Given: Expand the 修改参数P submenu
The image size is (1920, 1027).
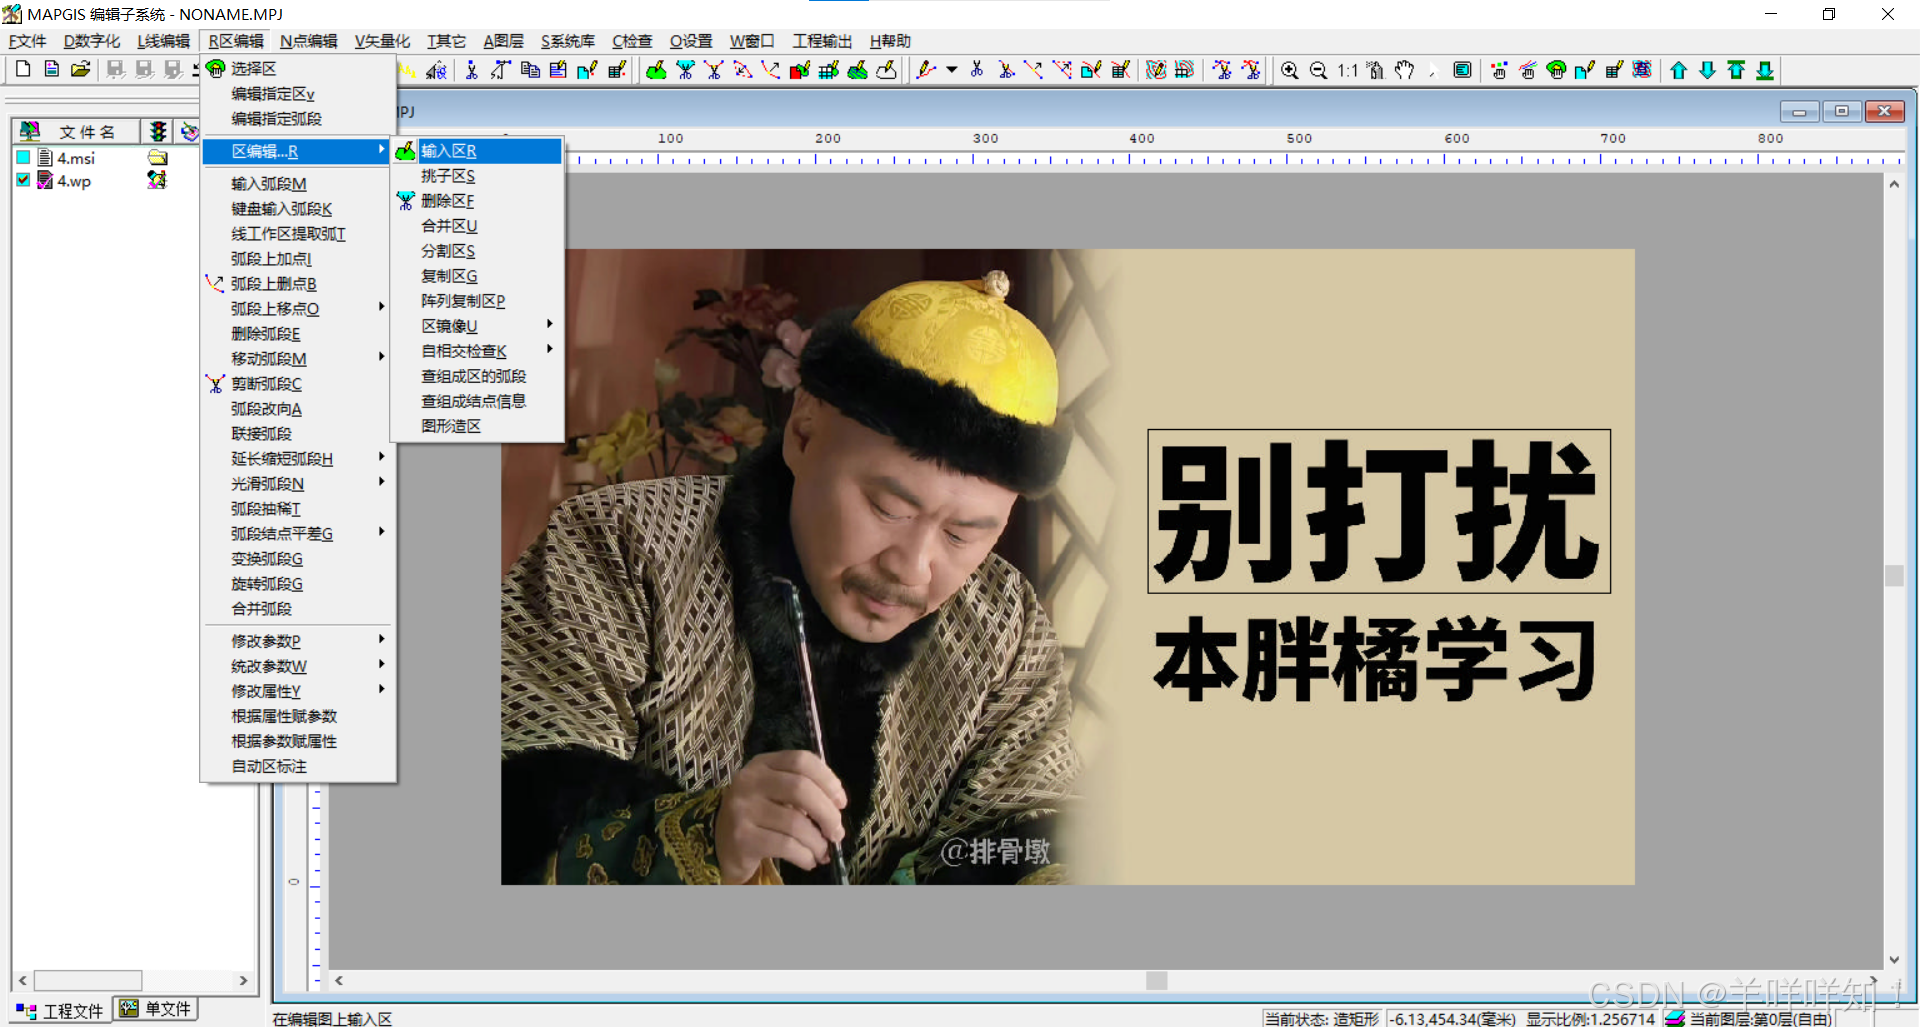Looking at the screenshot, I should point(381,639).
